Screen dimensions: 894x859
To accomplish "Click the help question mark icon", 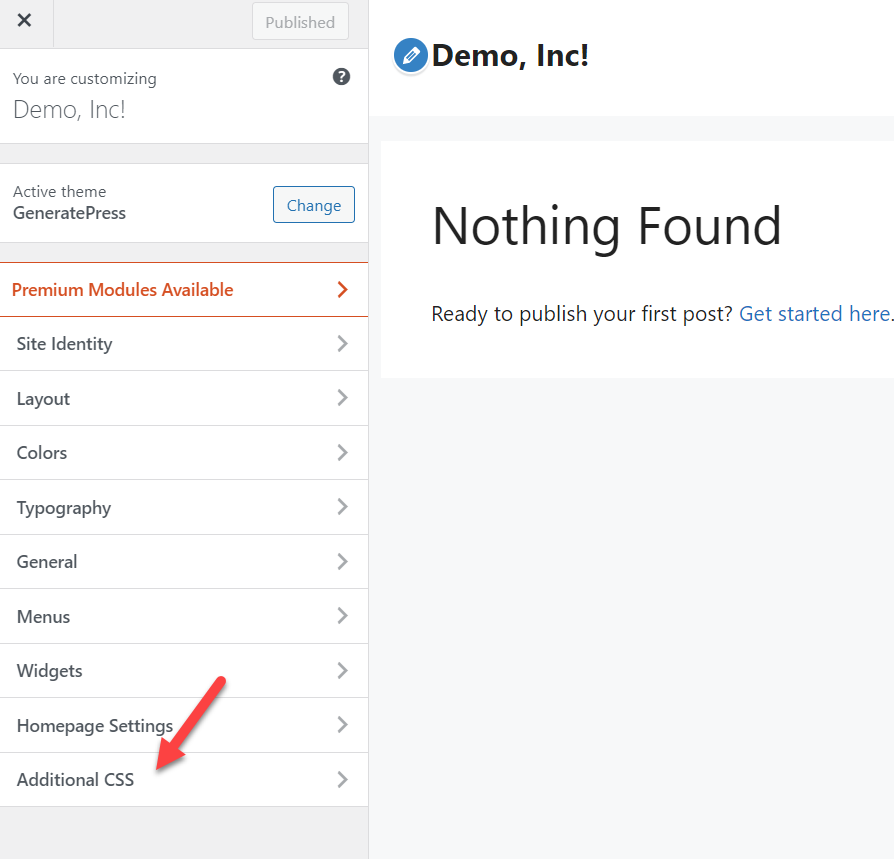I will [x=341, y=76].
